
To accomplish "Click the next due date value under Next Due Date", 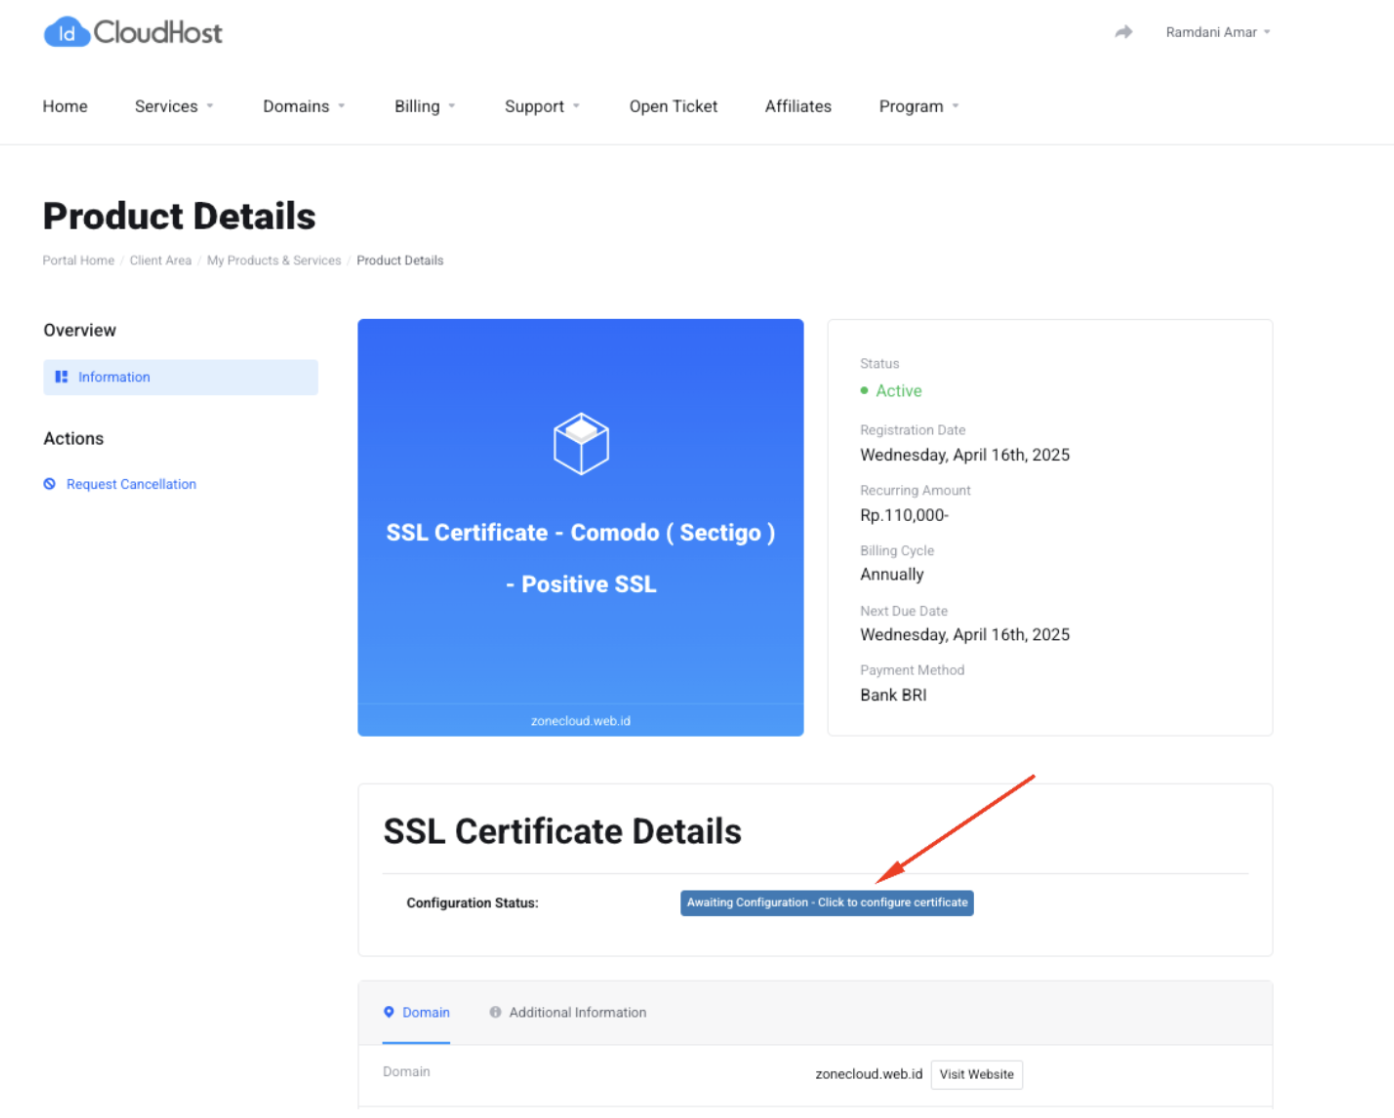I will 965,635.
